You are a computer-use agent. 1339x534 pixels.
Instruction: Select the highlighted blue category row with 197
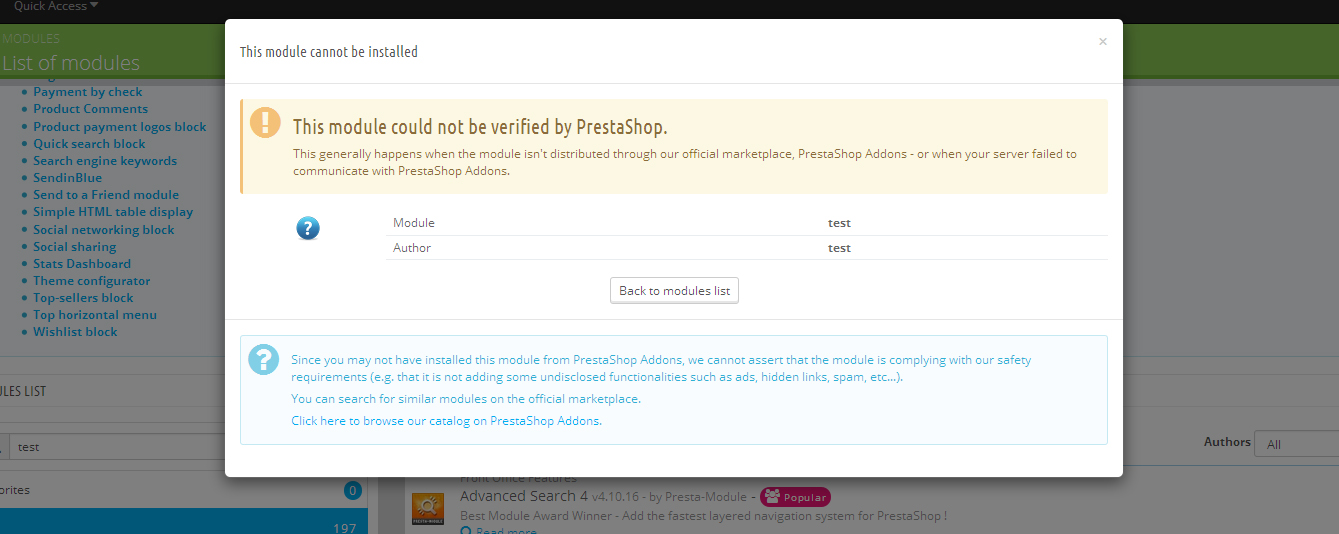[183, 521]
